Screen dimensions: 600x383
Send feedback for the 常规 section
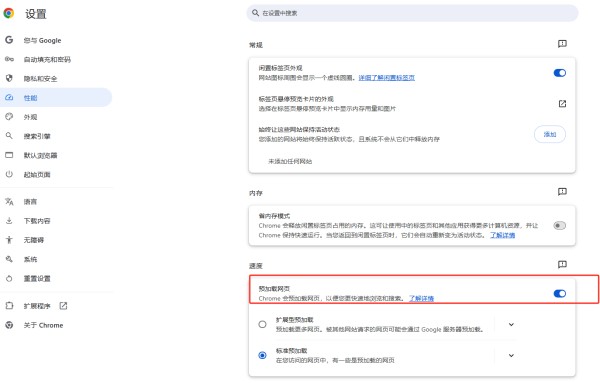562,44
